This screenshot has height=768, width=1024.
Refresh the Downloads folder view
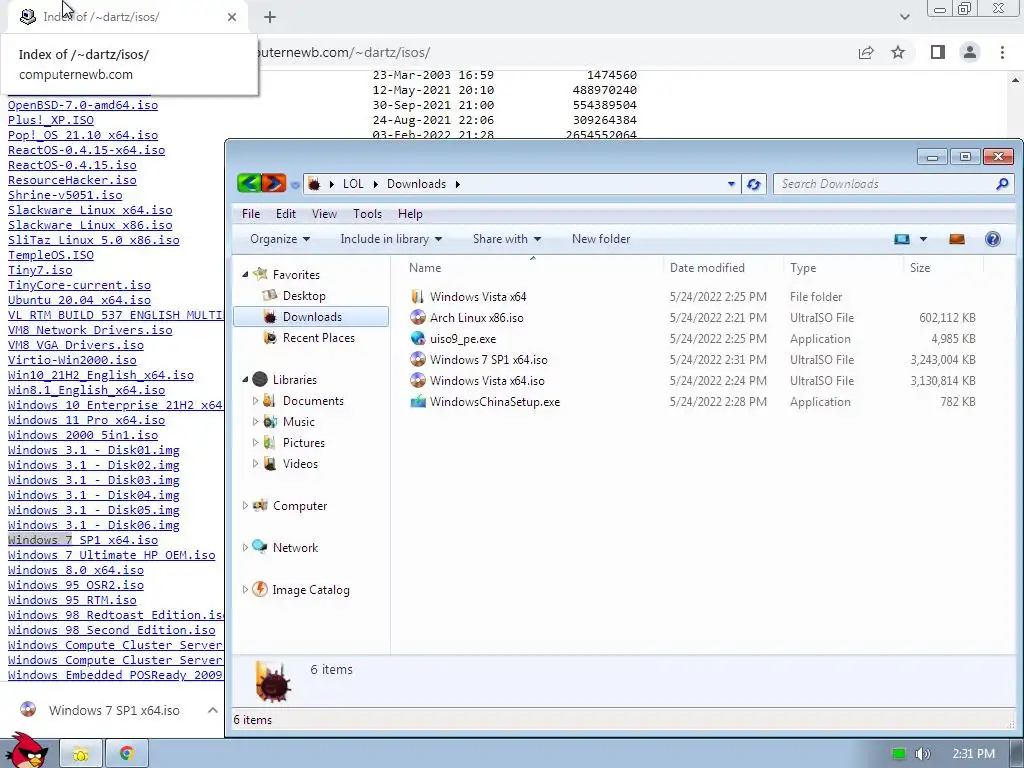753,184
